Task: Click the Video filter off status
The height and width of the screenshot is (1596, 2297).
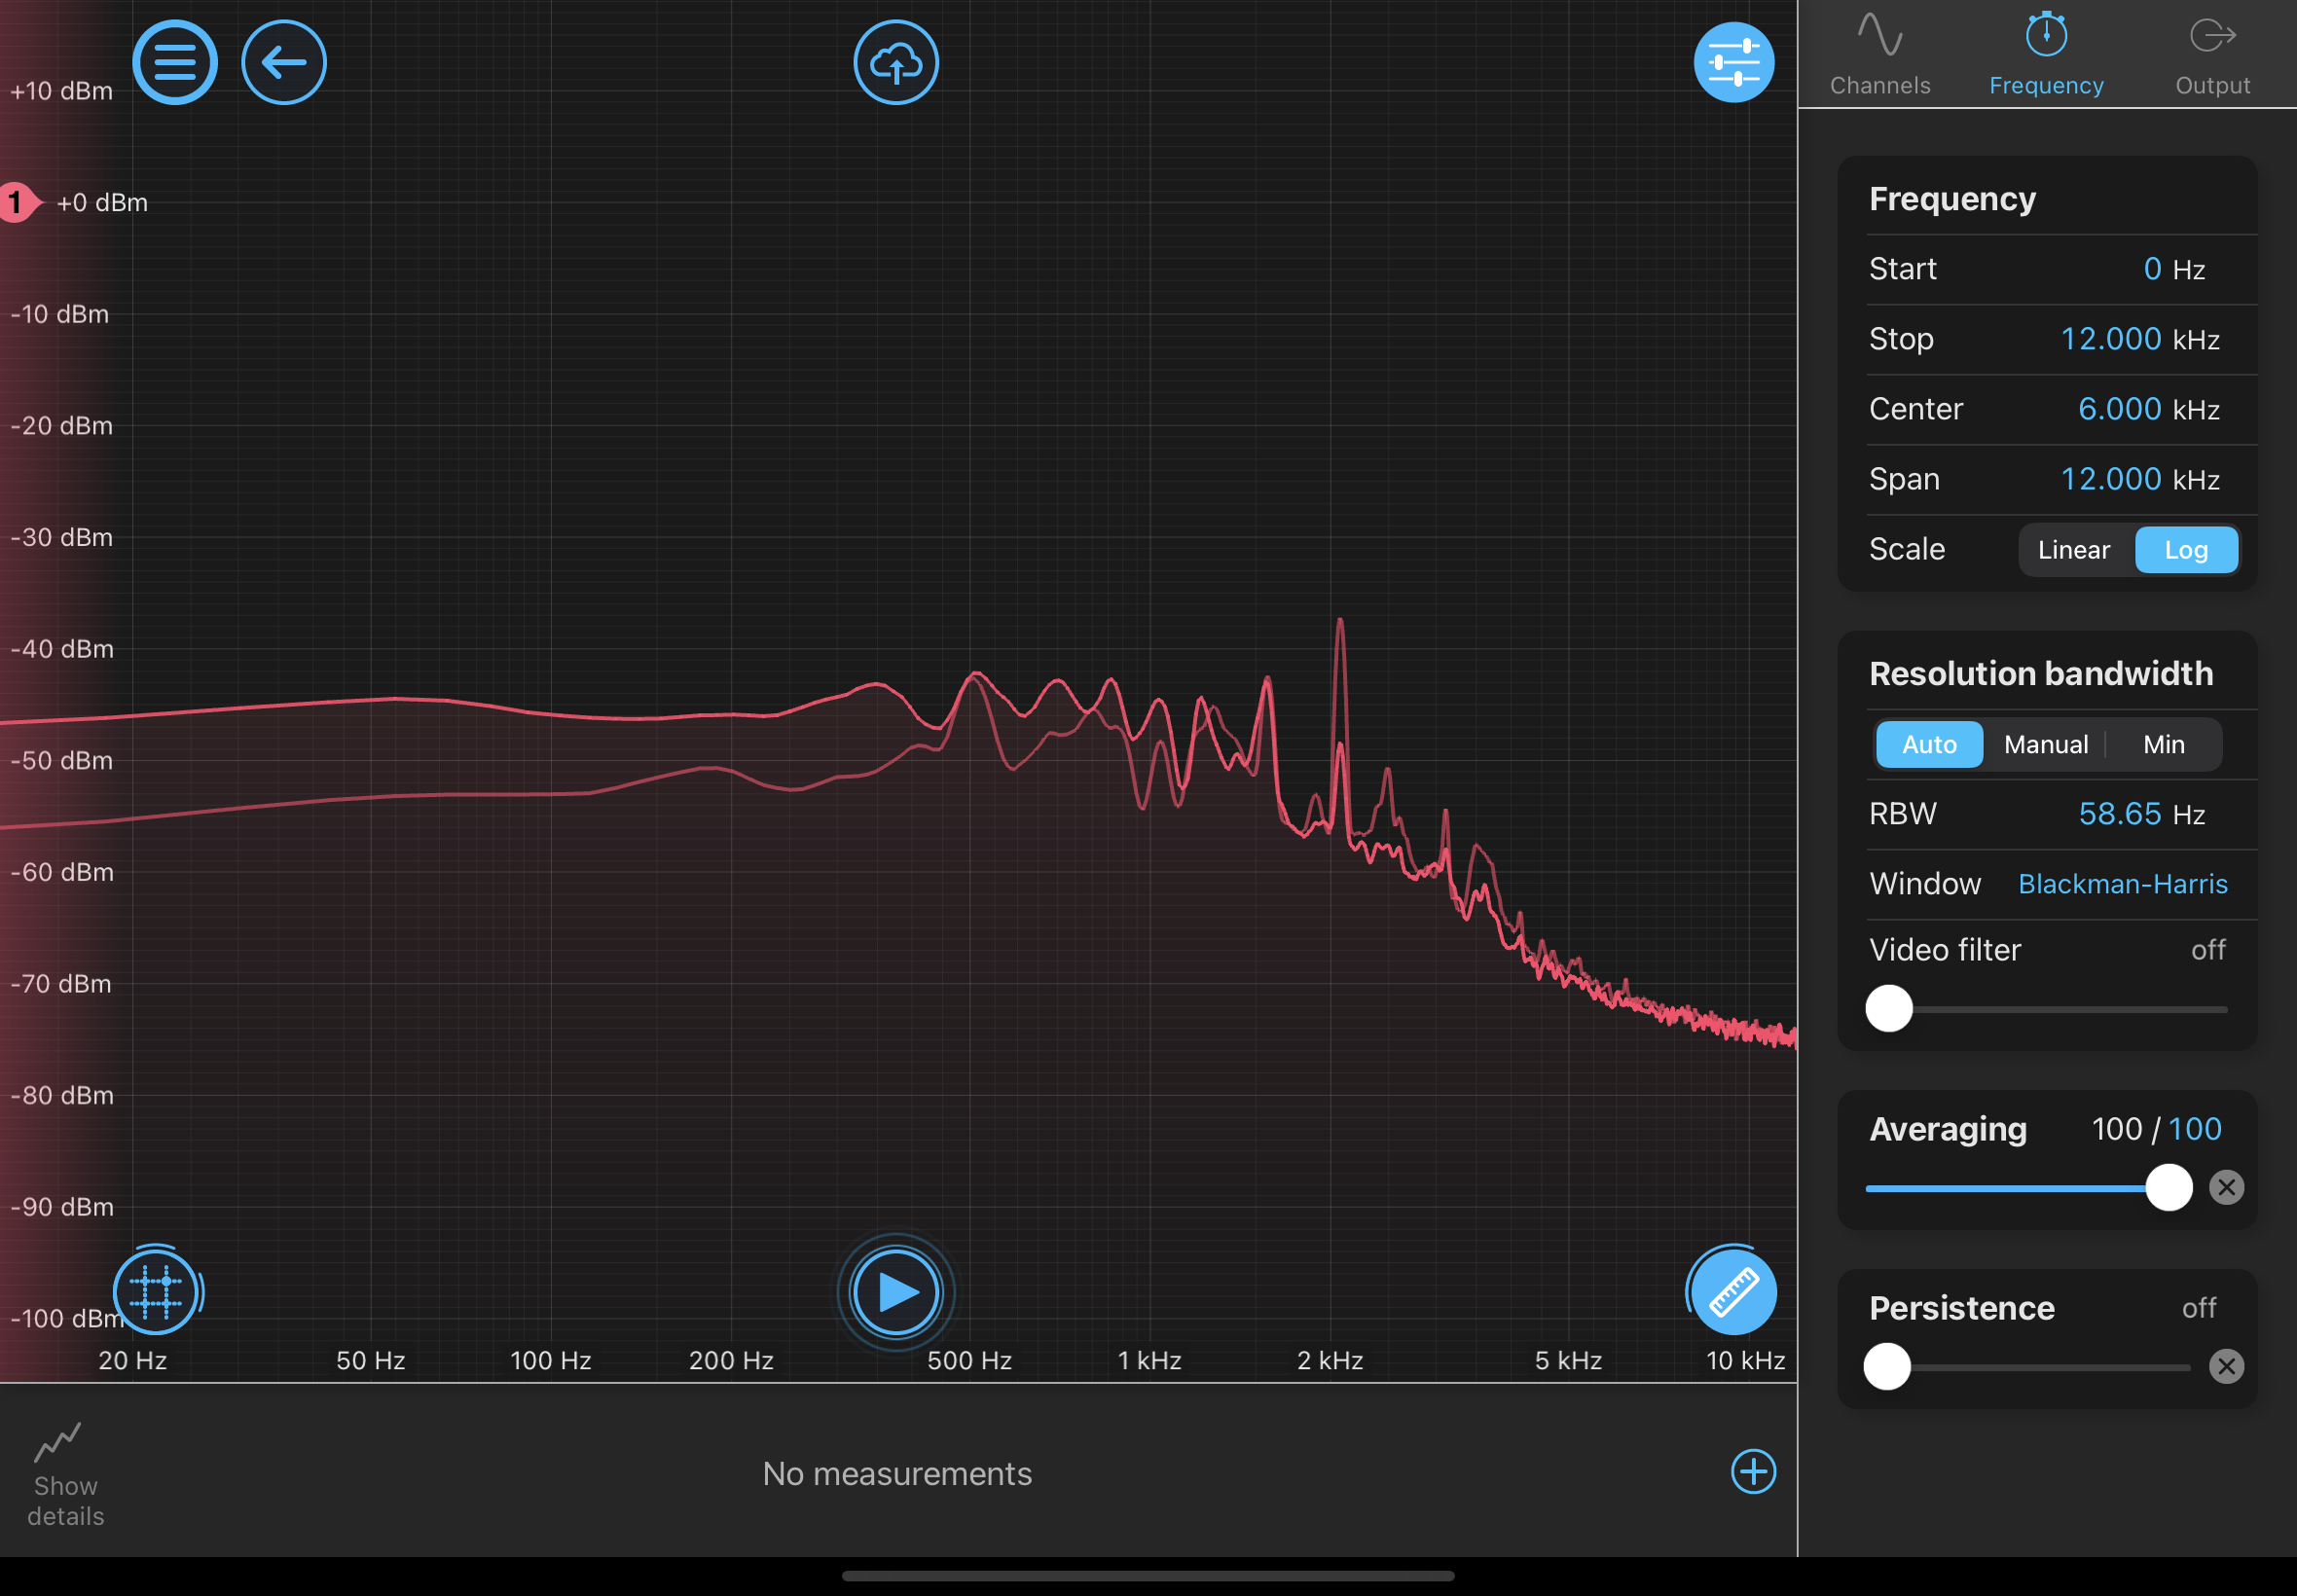Action: click(x=2208, y=950)
